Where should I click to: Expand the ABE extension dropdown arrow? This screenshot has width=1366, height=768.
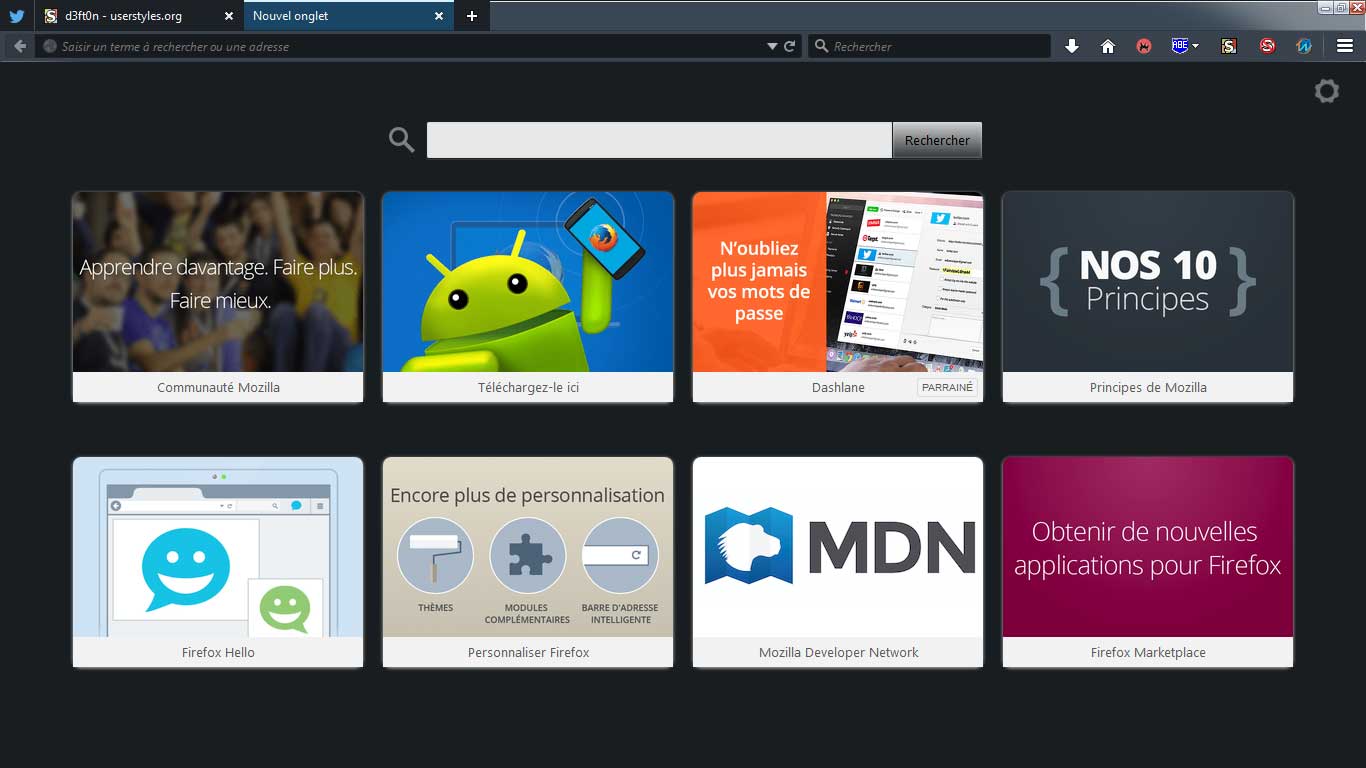(1195, 46)
